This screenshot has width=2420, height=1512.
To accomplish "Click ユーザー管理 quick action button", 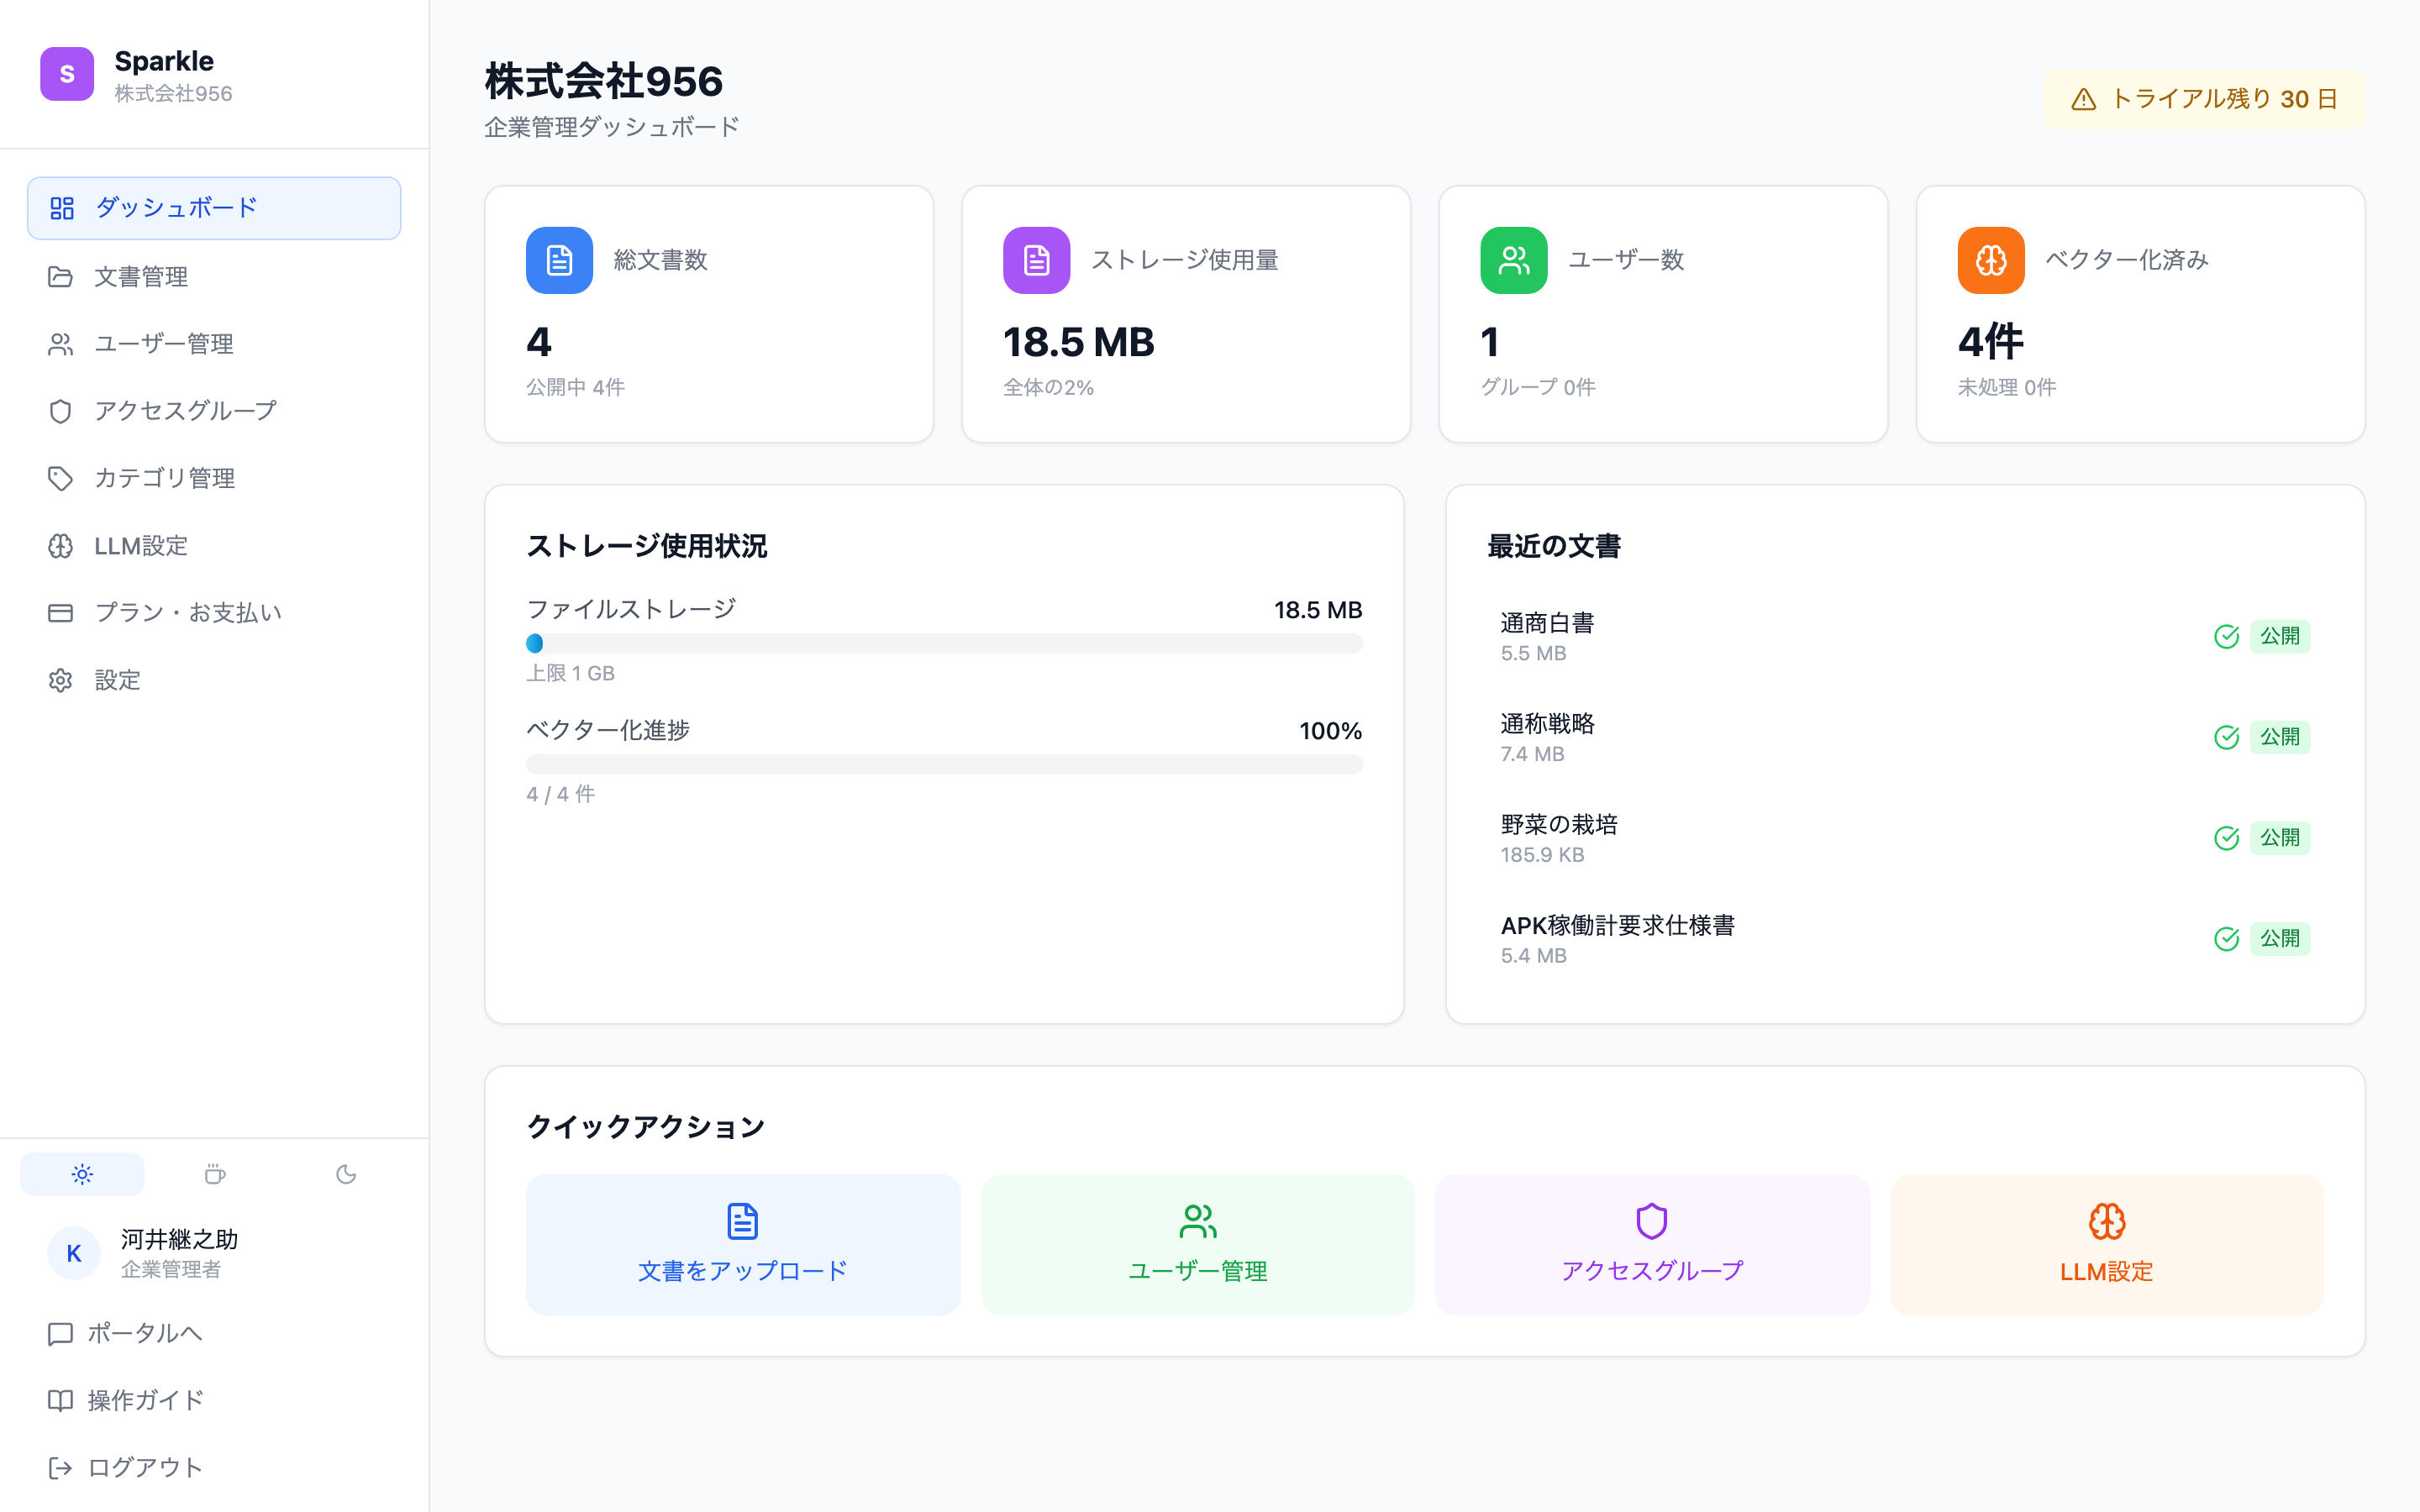I will point(1197,1244).
